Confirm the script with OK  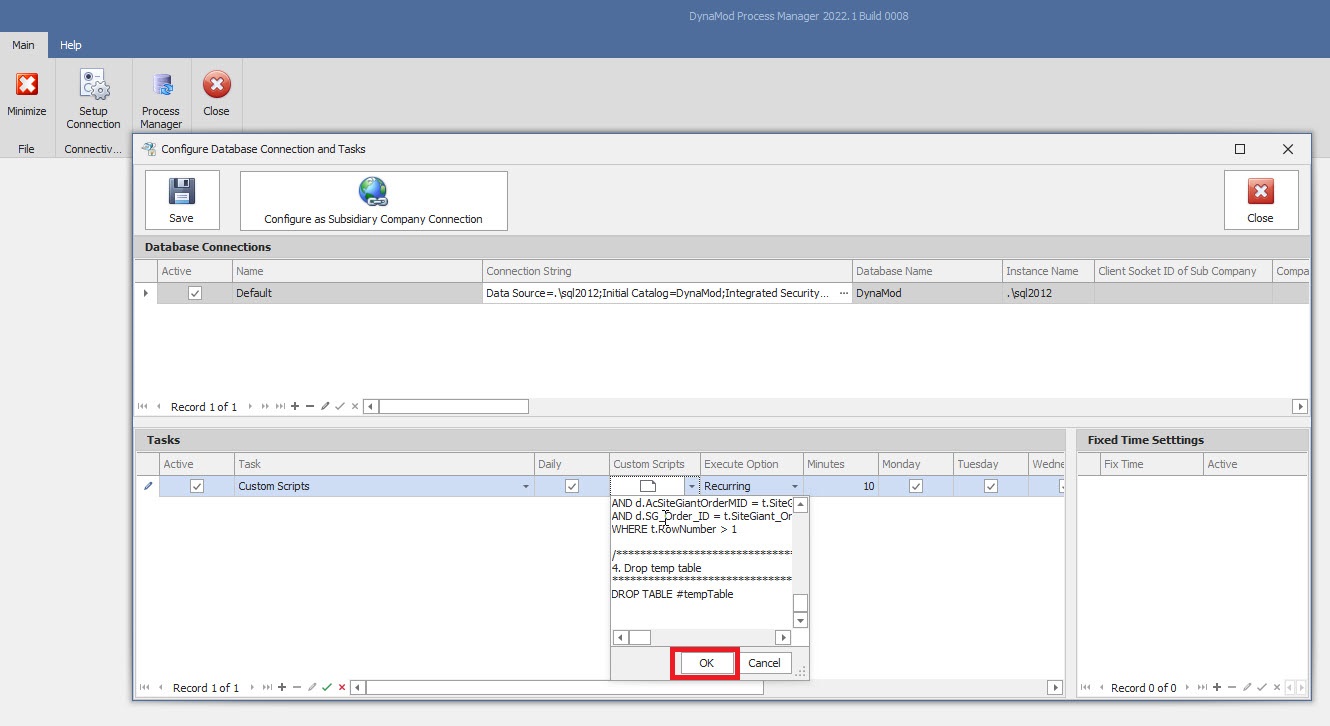click(x=706, y=663)
